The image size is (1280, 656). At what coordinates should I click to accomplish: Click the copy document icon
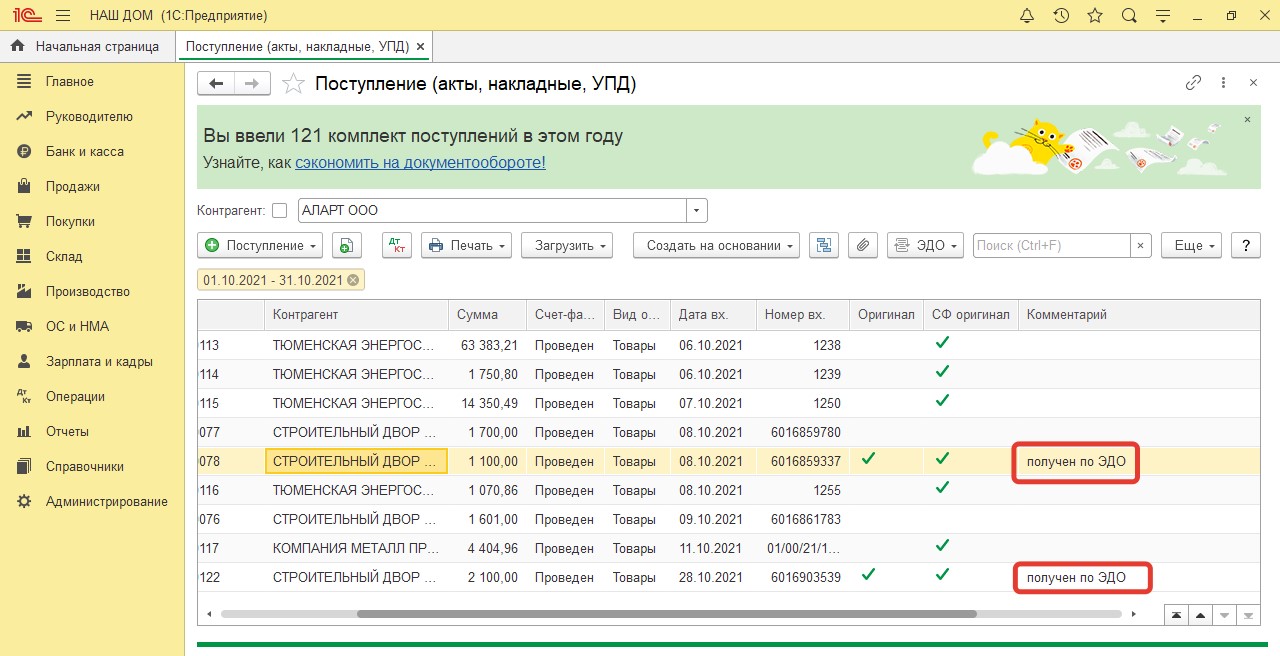pyautogui.click(x=346, y=245)
